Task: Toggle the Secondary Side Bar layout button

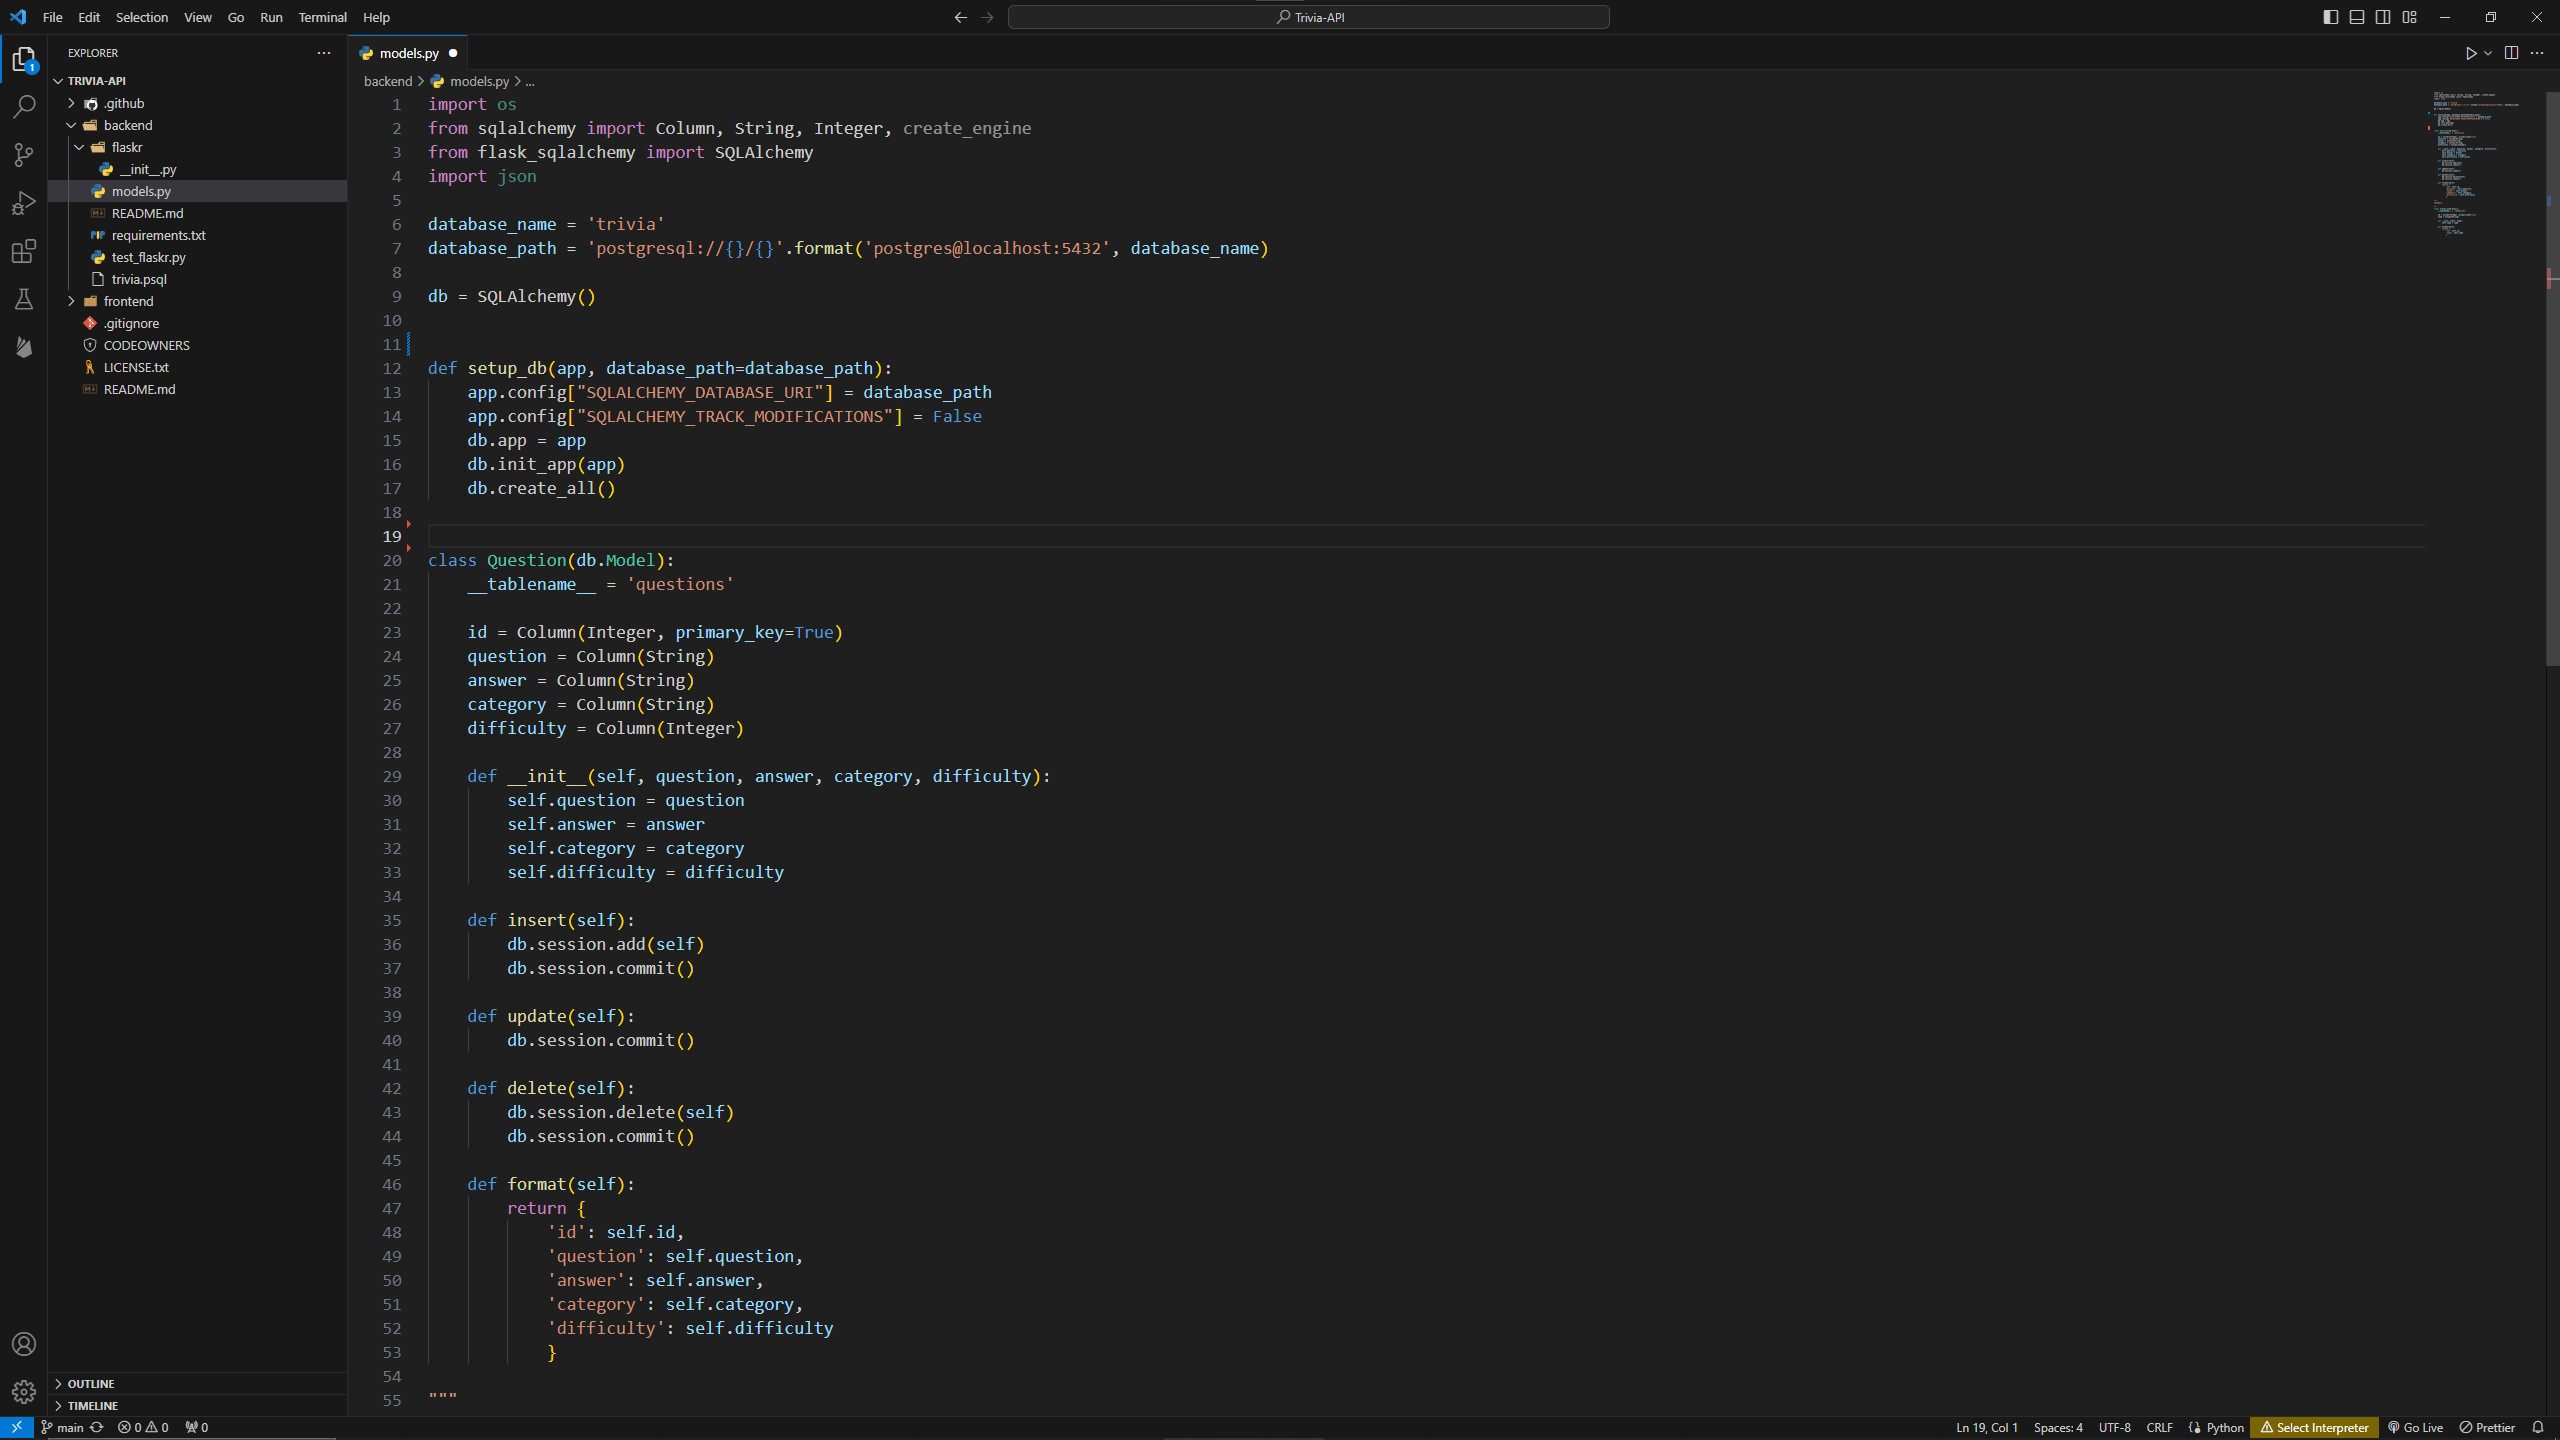Action: coord(2383,17)
